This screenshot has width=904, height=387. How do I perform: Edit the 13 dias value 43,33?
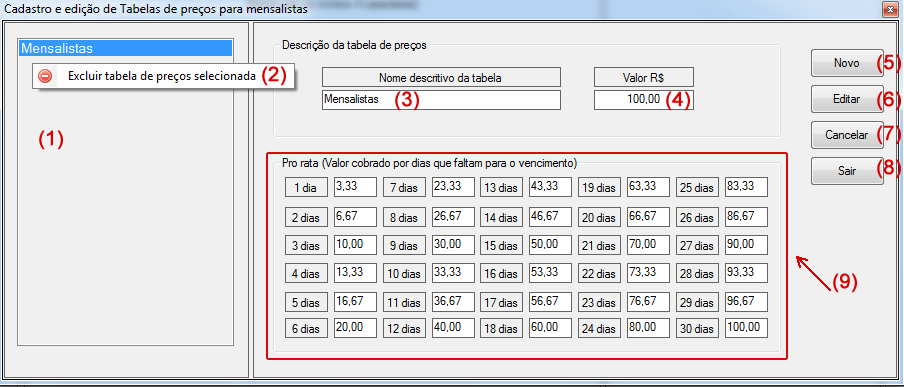click(x=551, y=187)
